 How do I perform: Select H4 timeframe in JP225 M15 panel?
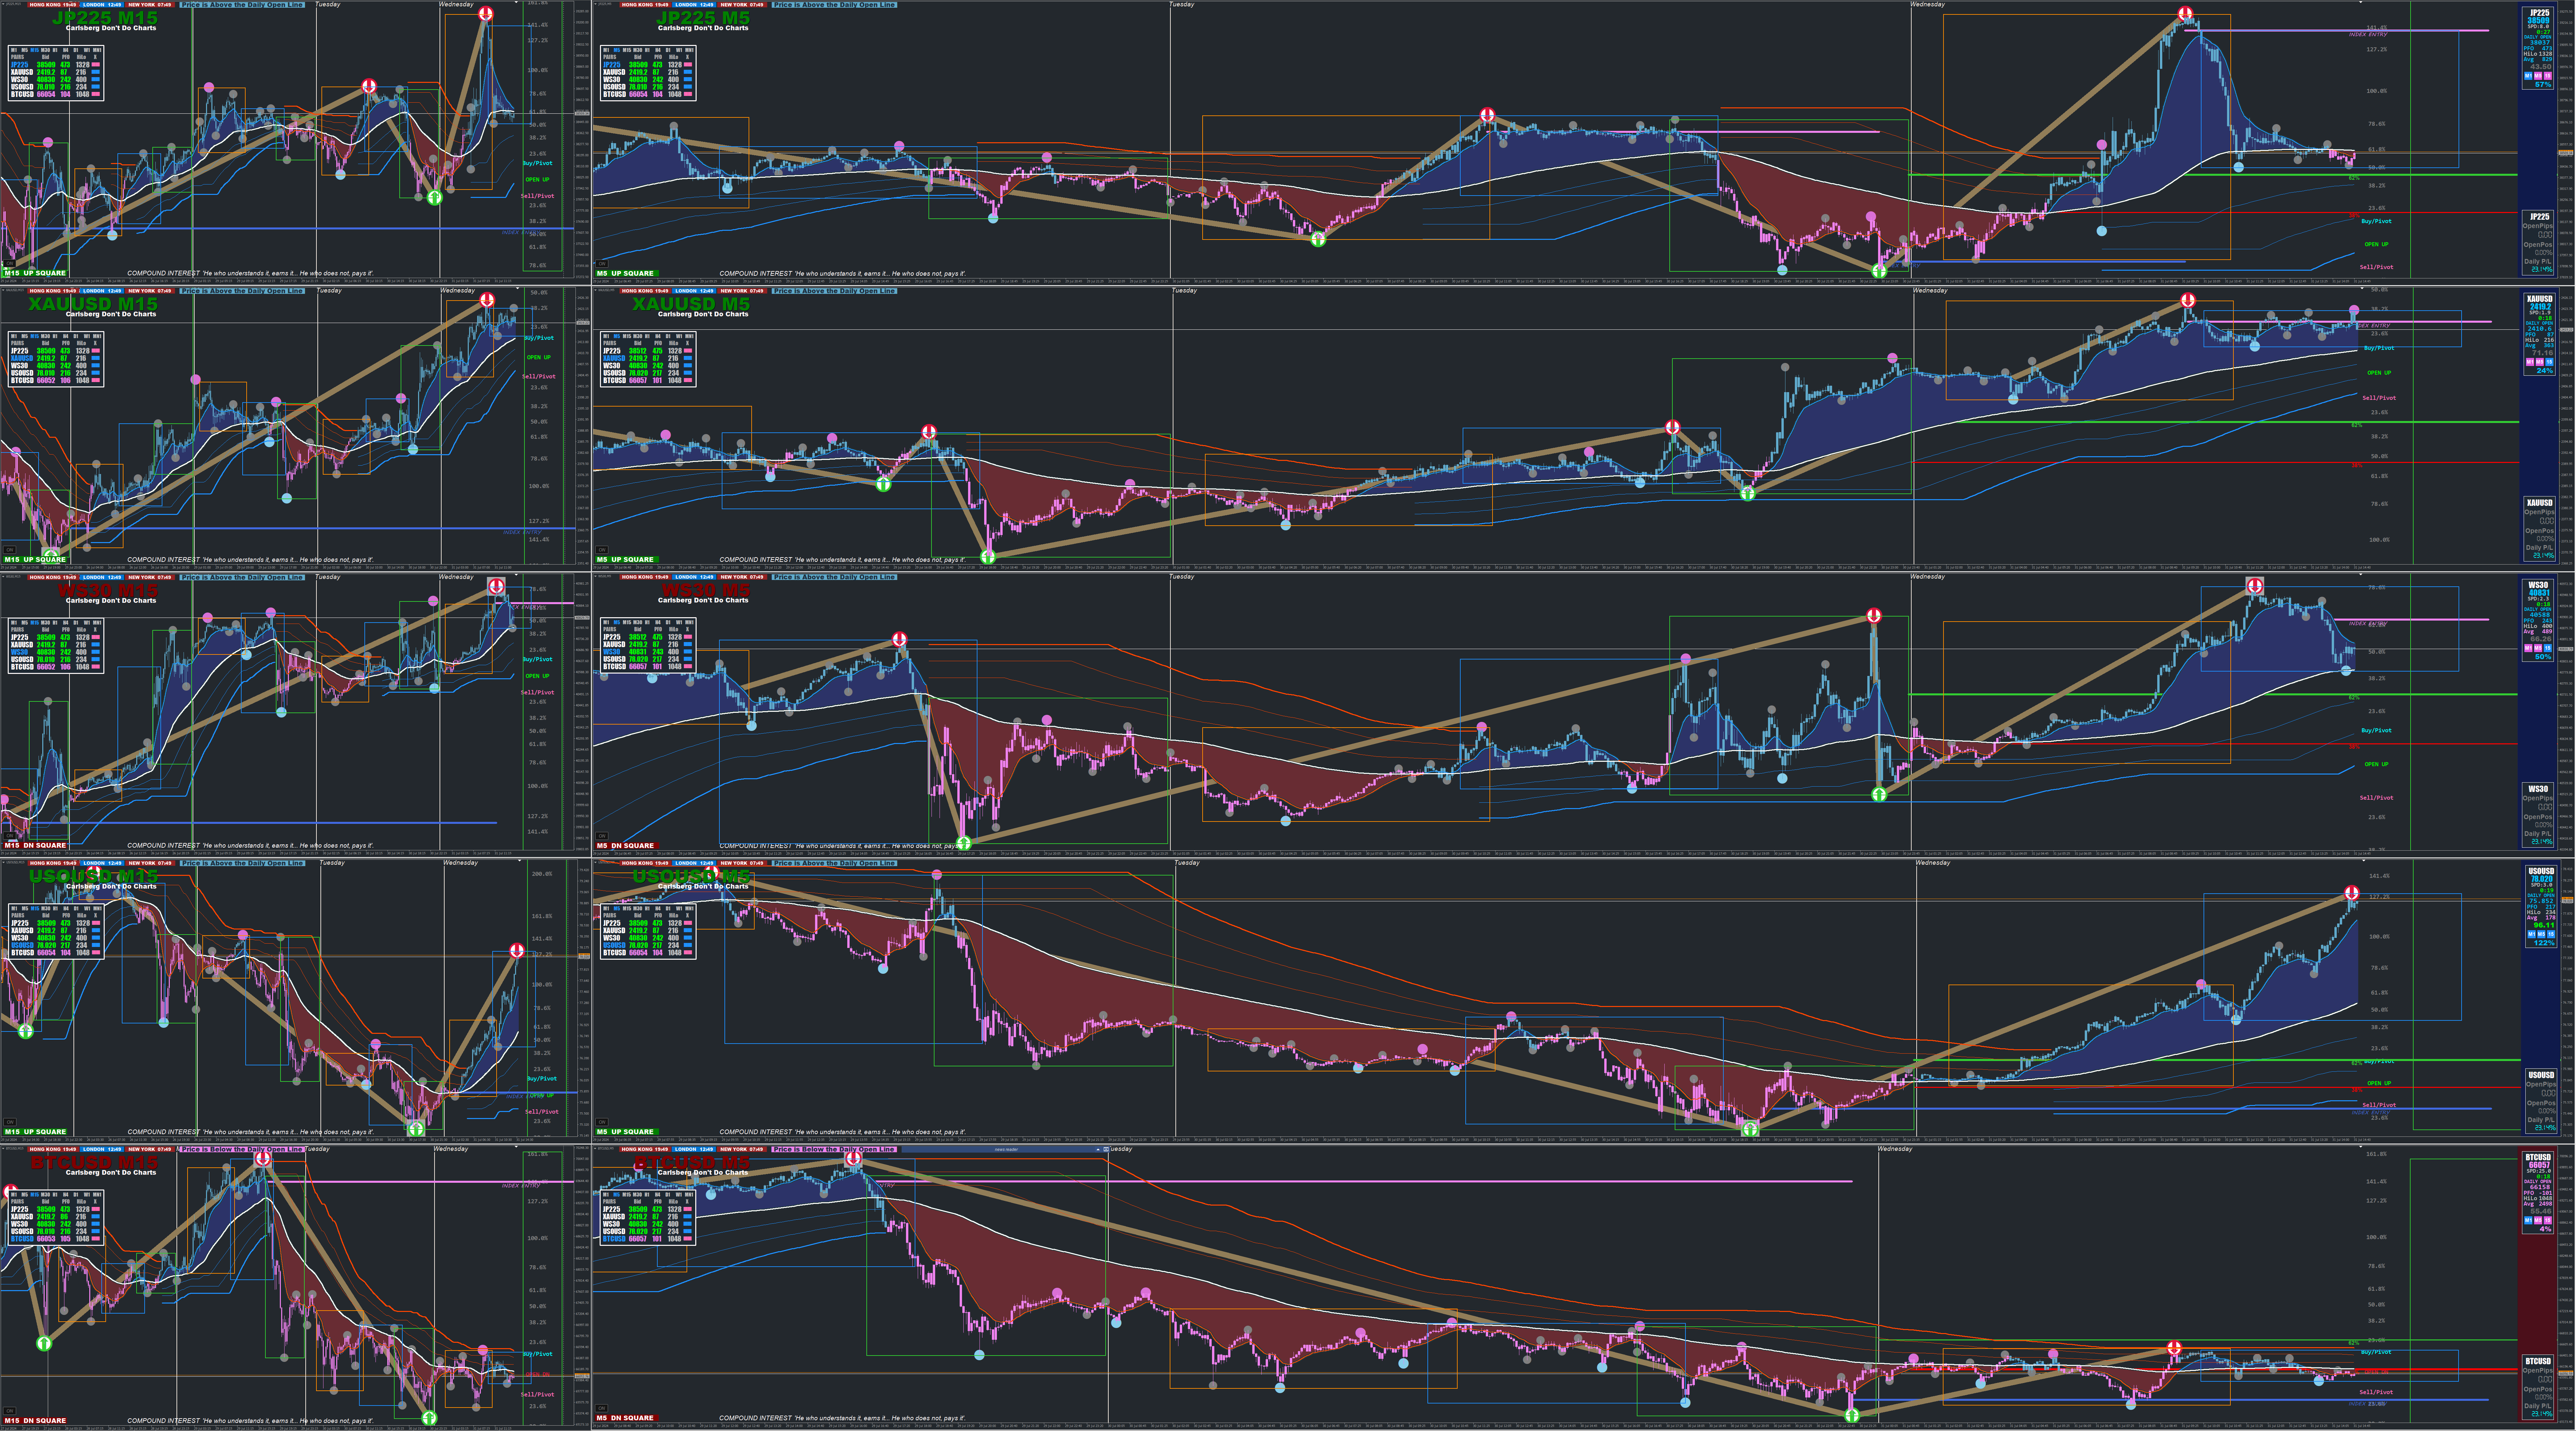coord(66,50)
